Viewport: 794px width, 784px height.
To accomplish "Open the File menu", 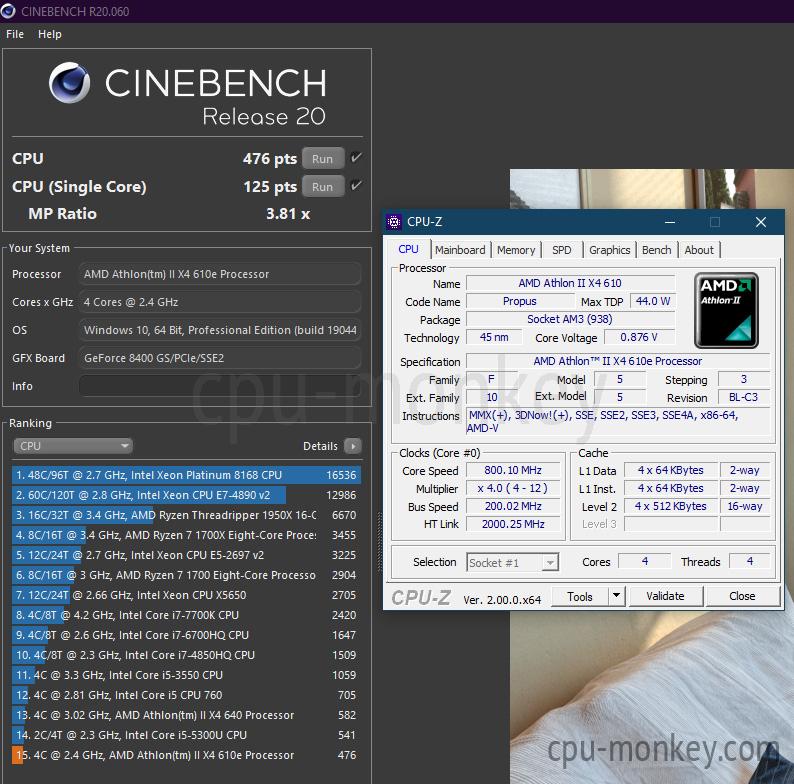I will pos(15,34).
